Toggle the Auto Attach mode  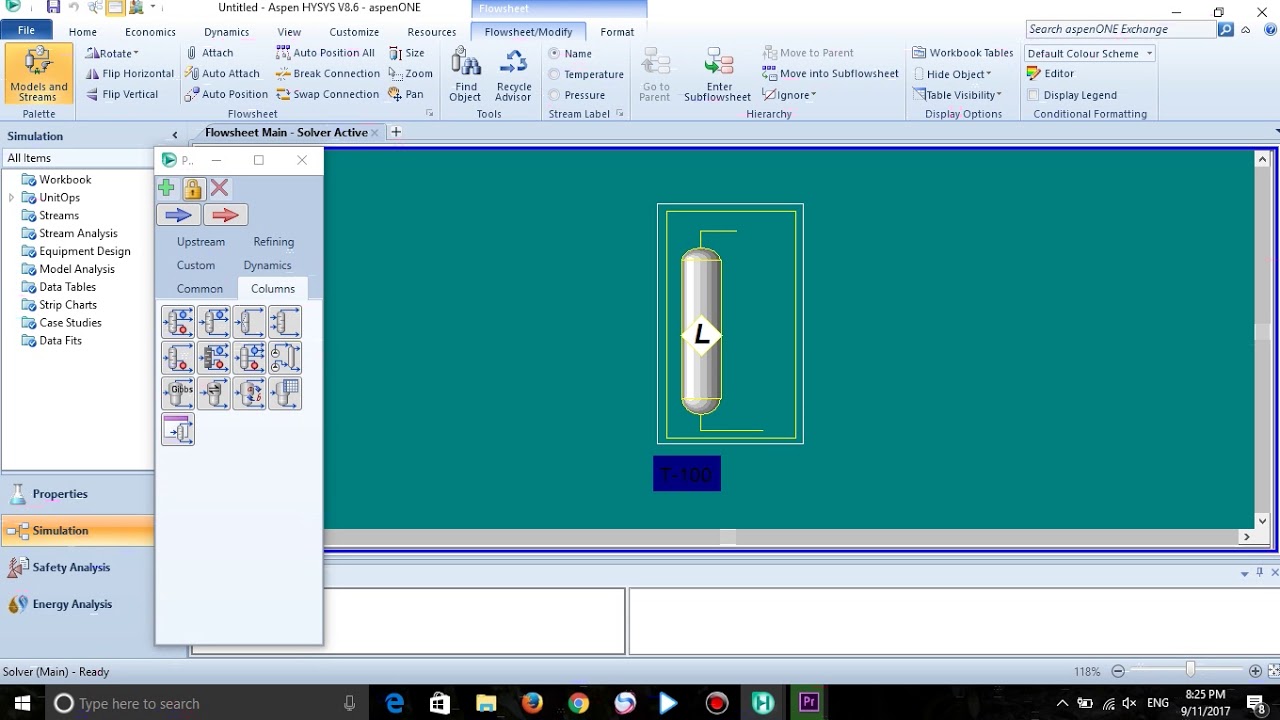pos(222,74)
